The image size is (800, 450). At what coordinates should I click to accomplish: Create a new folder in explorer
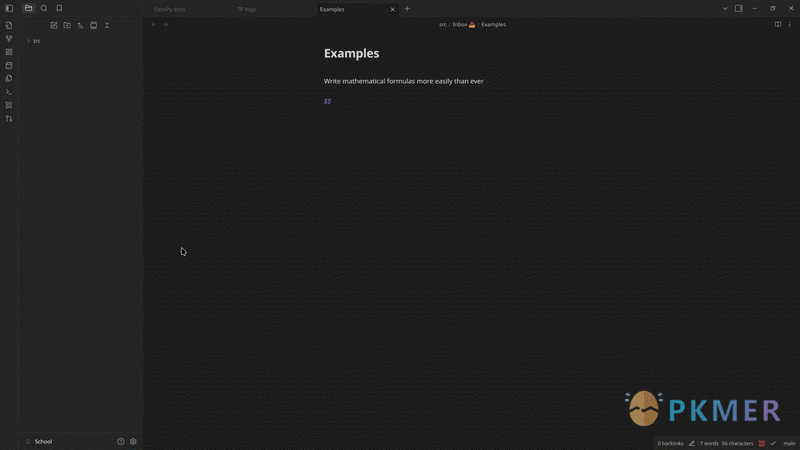click(67, 25)
